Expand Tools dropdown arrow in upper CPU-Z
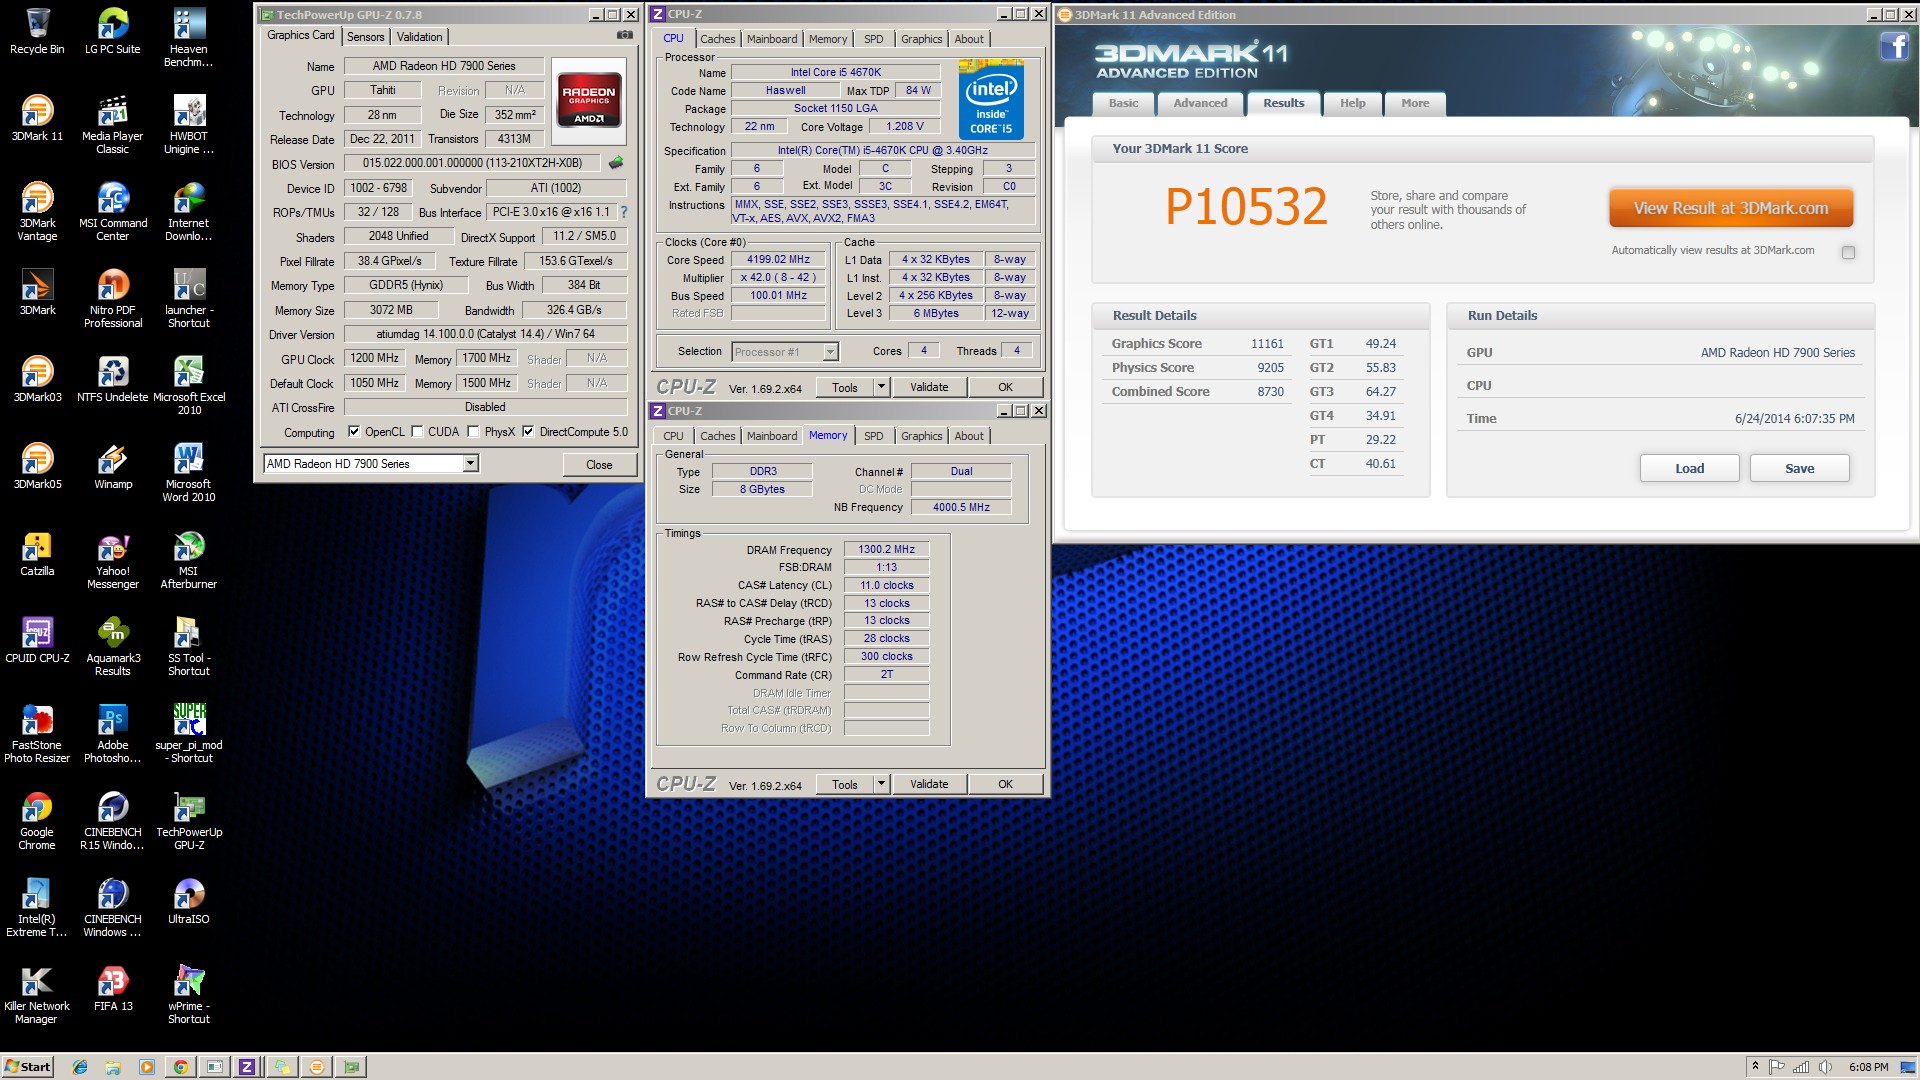This screenshot has width=1920, height=1080. (x=881, y=387)
